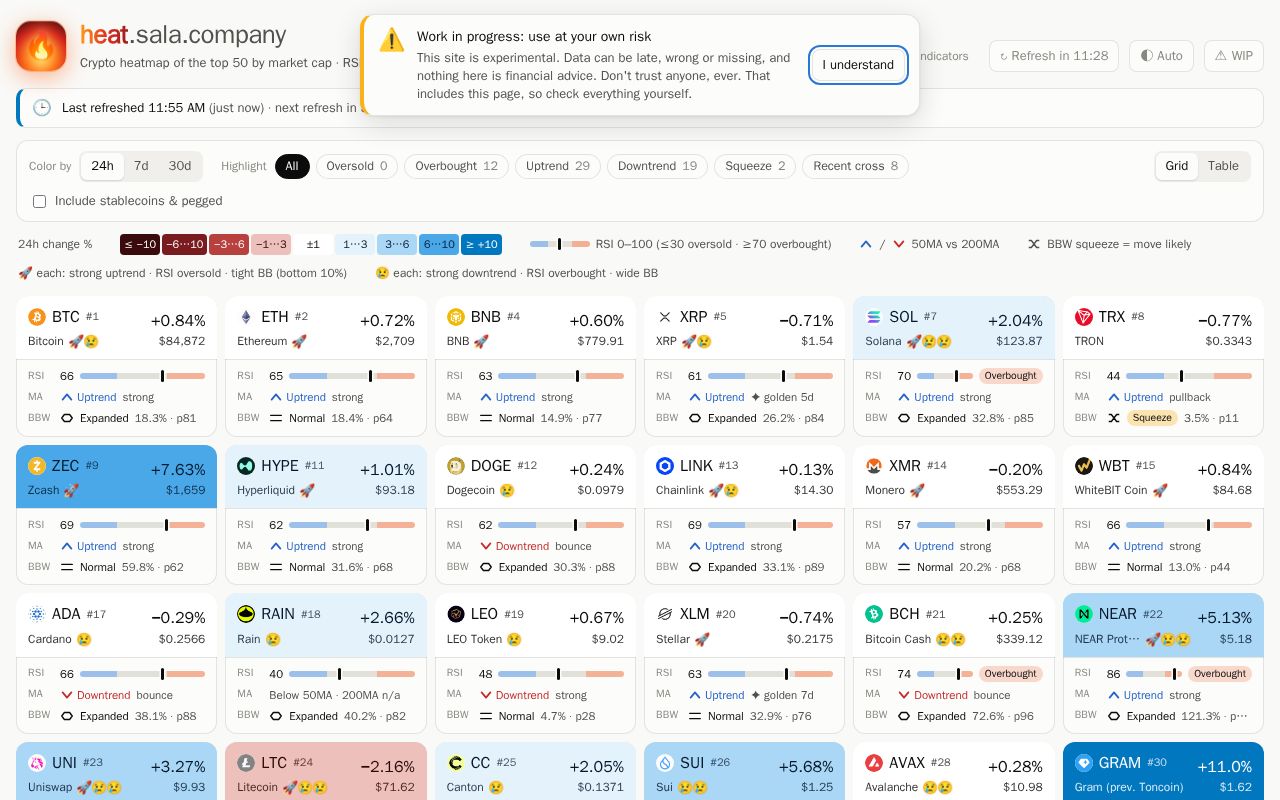Click the Bitcoin coin icon
Image resolution: width=1280 pixels, height=800 pixels.
pos(37,317)
